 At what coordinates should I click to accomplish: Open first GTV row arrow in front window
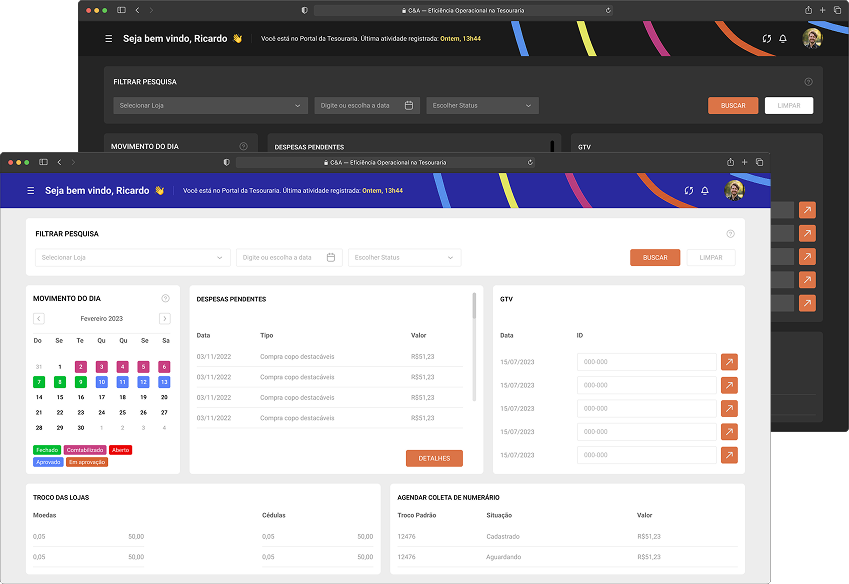click(729, 362)
